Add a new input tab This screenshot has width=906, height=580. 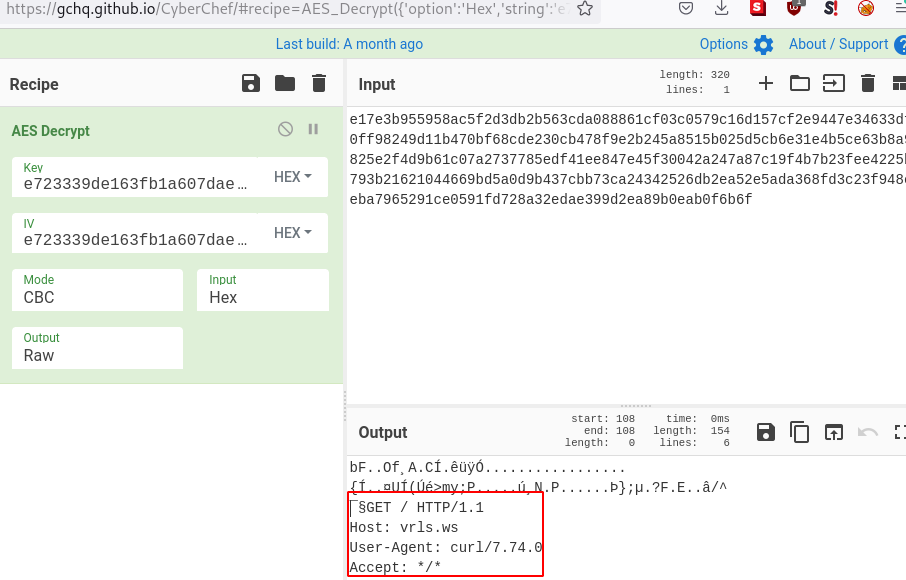coord(766,83)
